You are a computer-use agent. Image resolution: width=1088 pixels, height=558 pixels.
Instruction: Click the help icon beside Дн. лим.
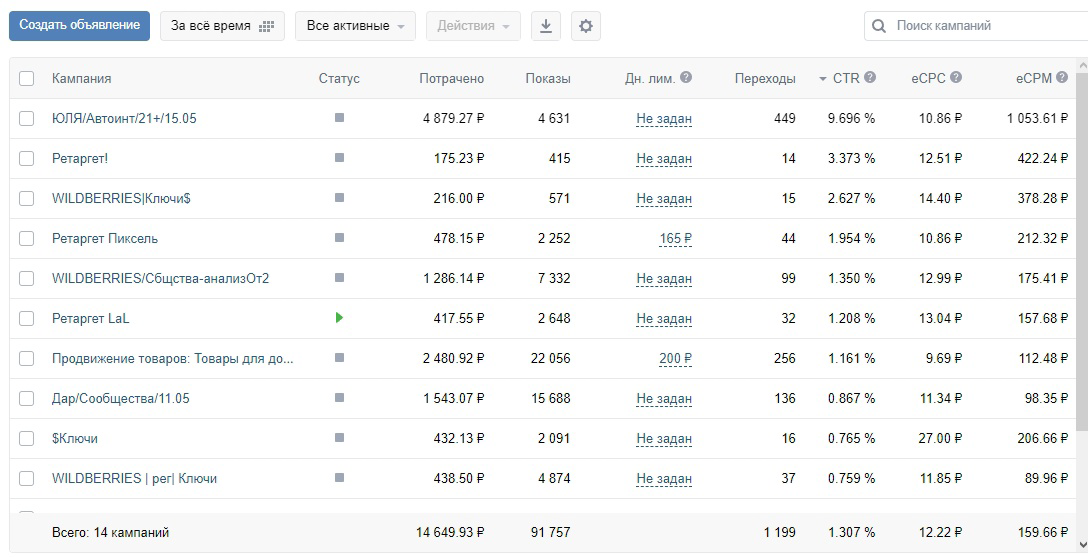click(686, 78)
